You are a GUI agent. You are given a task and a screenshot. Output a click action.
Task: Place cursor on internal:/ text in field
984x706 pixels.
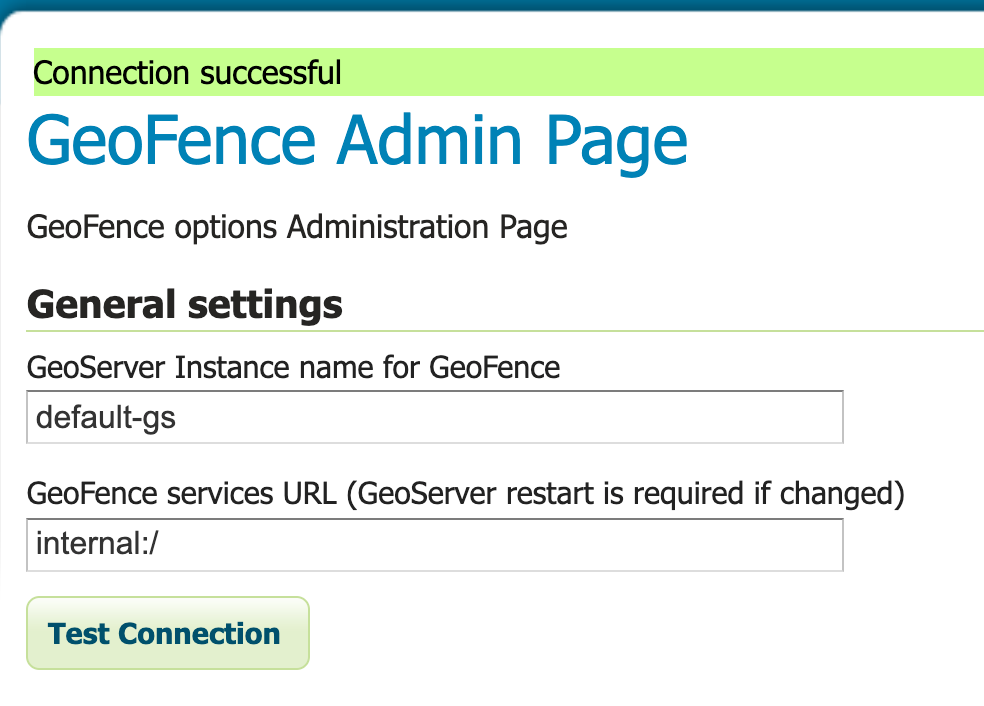[97, 543]
